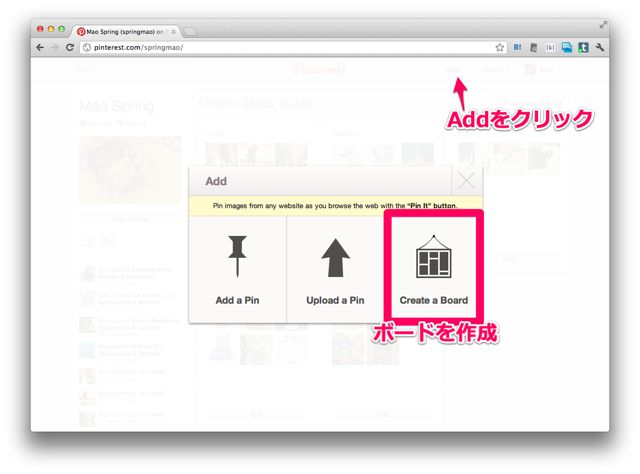Close the Mao Spring tab
Screen dimensions: 640x474
tap(173, 31)
